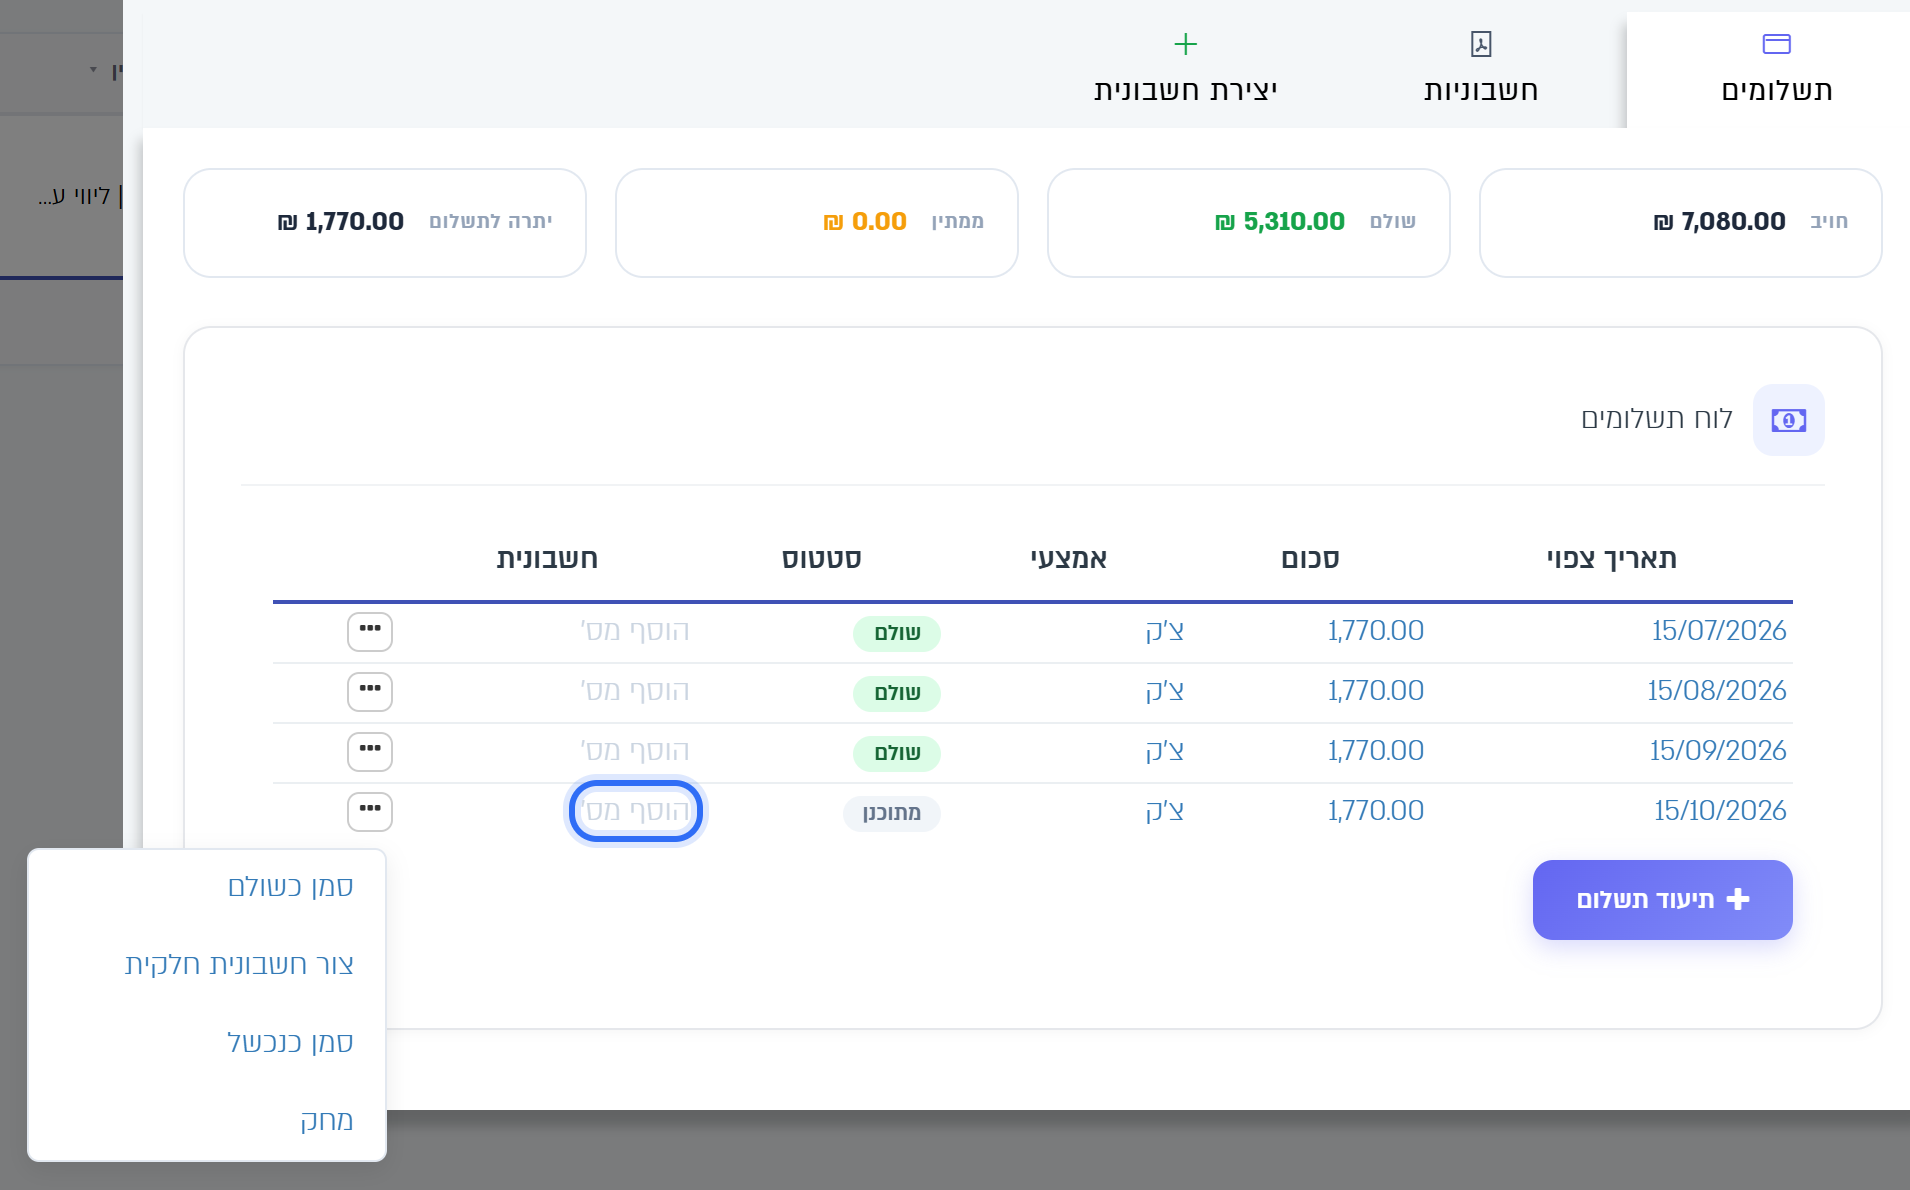
Task: Click the date 15/07/2026
Action: [x=1719, y=631]
